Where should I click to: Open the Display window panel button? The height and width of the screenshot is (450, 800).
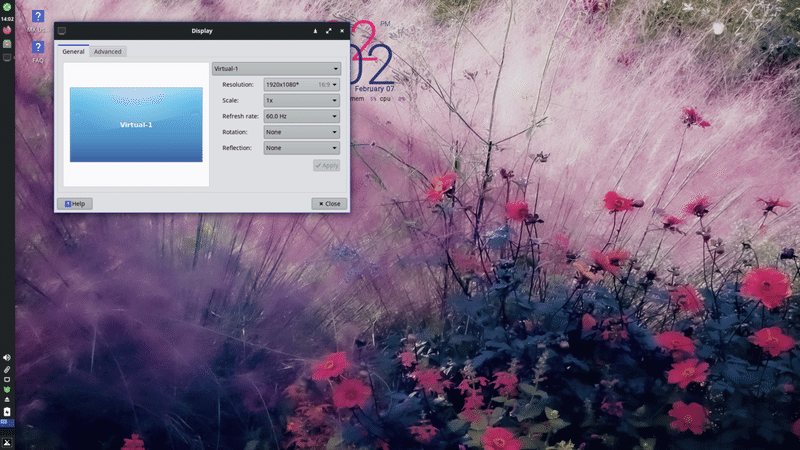(x=7, y=58)
